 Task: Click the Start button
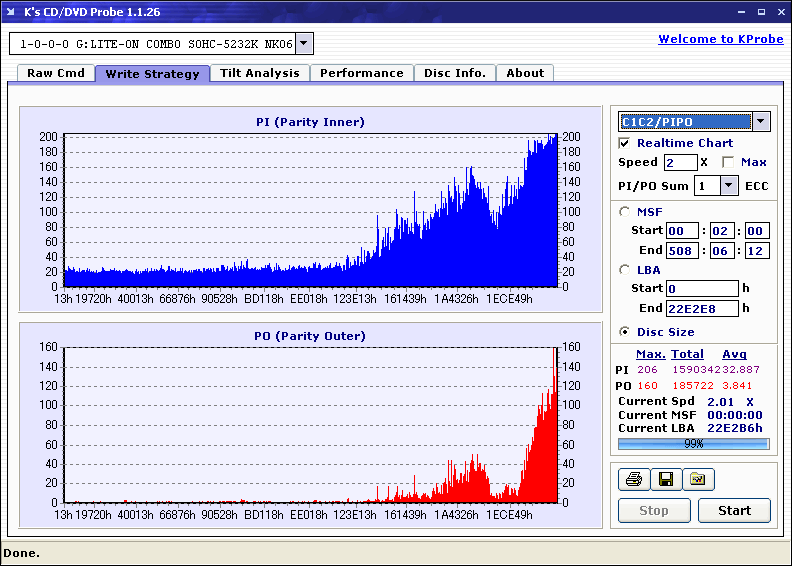734,510
